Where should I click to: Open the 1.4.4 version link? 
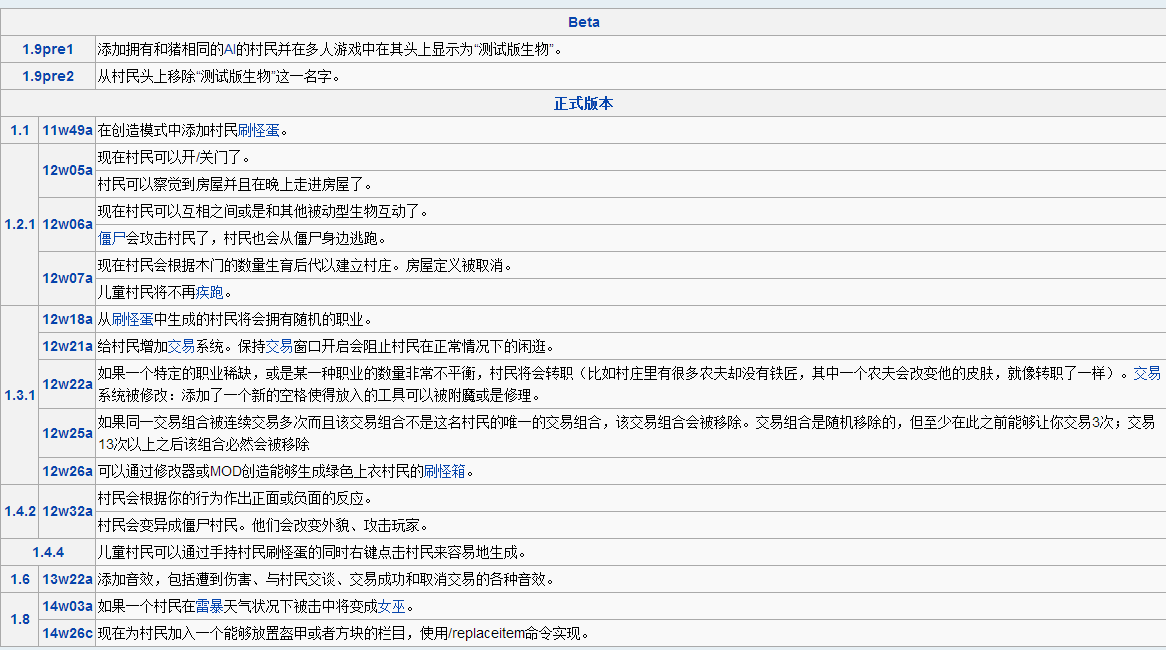(x=48, y=552)
